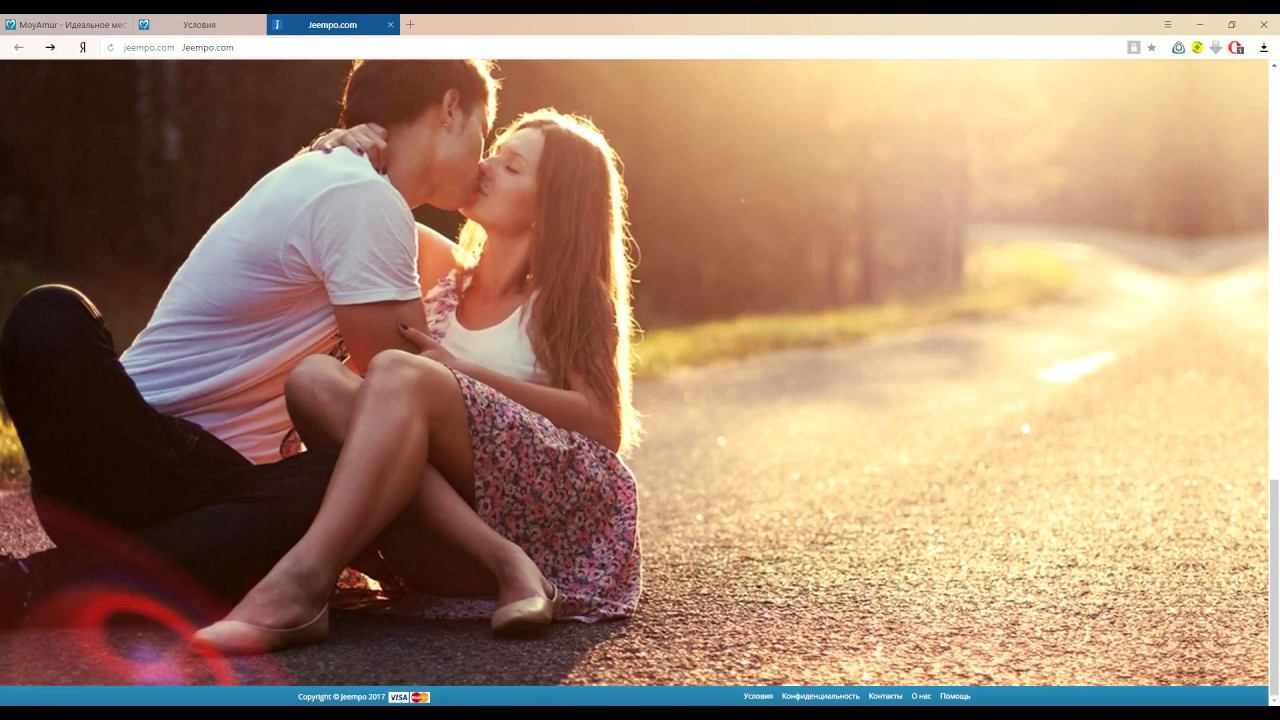Select the Jeempo.com tab
Image resolution: width=1280 pixels, height=720 pixels.
tap(333, 25)
